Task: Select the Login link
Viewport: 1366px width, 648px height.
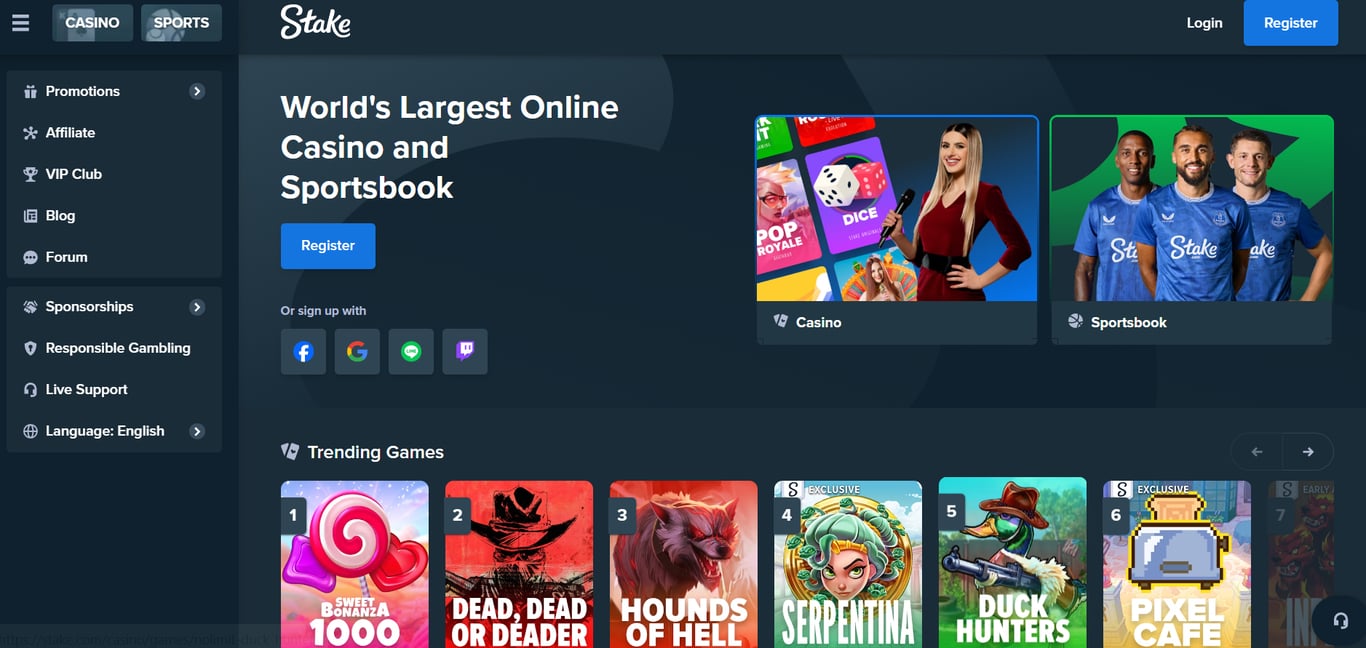Action: click(1204, 23)
